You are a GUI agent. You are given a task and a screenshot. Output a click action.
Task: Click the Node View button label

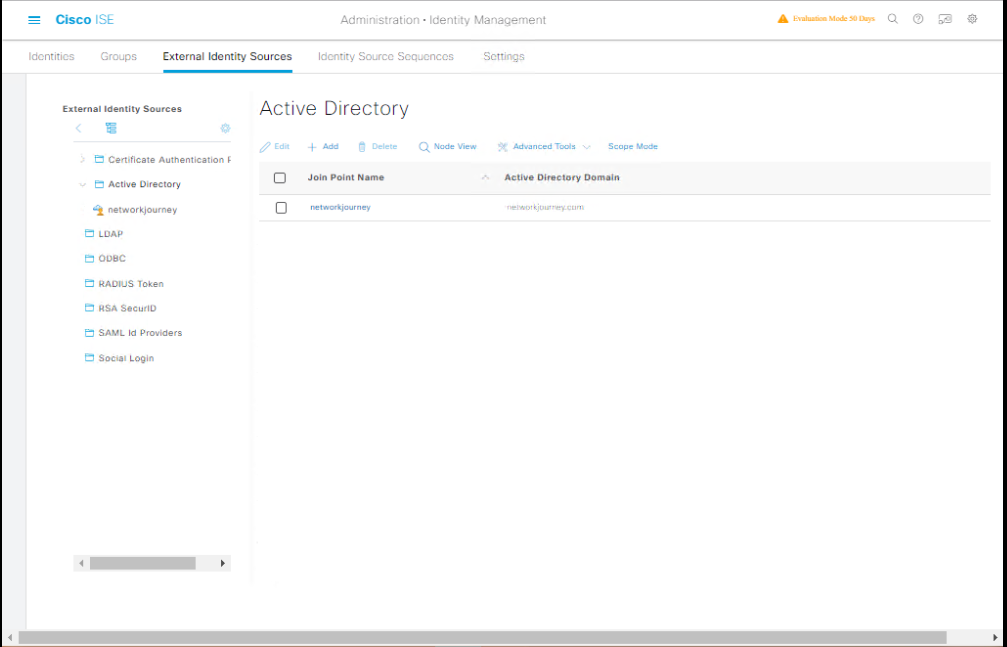pos(455,146)
